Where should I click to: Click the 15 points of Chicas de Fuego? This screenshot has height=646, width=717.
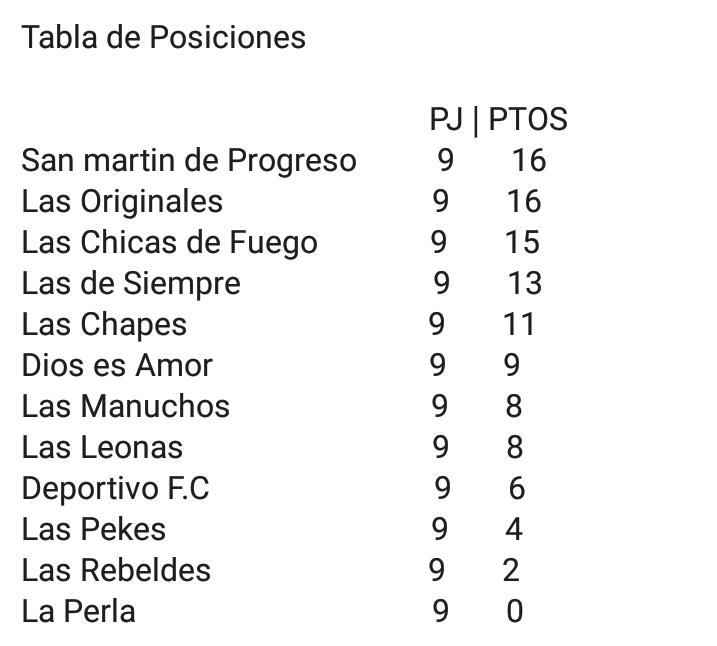[522, 242]
